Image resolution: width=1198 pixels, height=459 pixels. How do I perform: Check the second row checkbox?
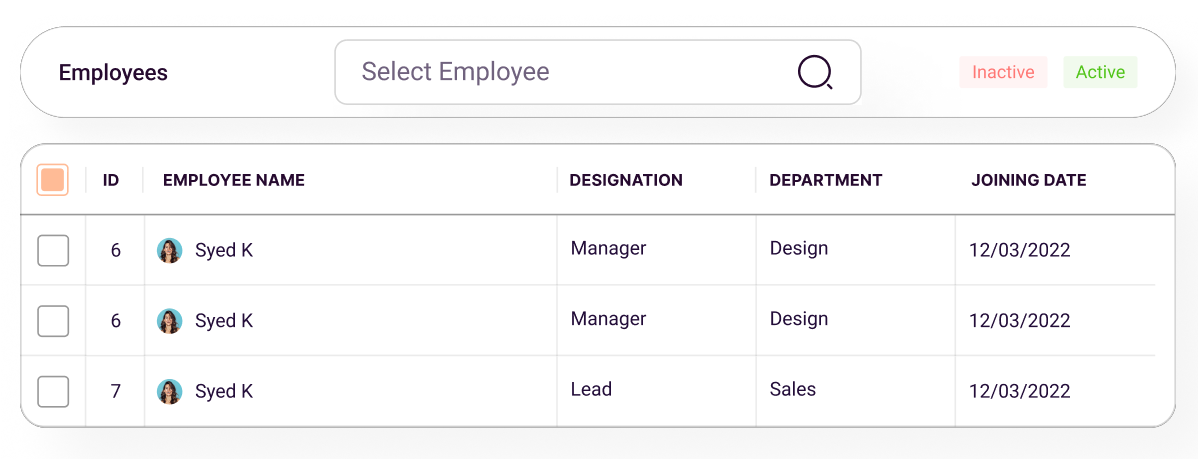click(53, 321)
